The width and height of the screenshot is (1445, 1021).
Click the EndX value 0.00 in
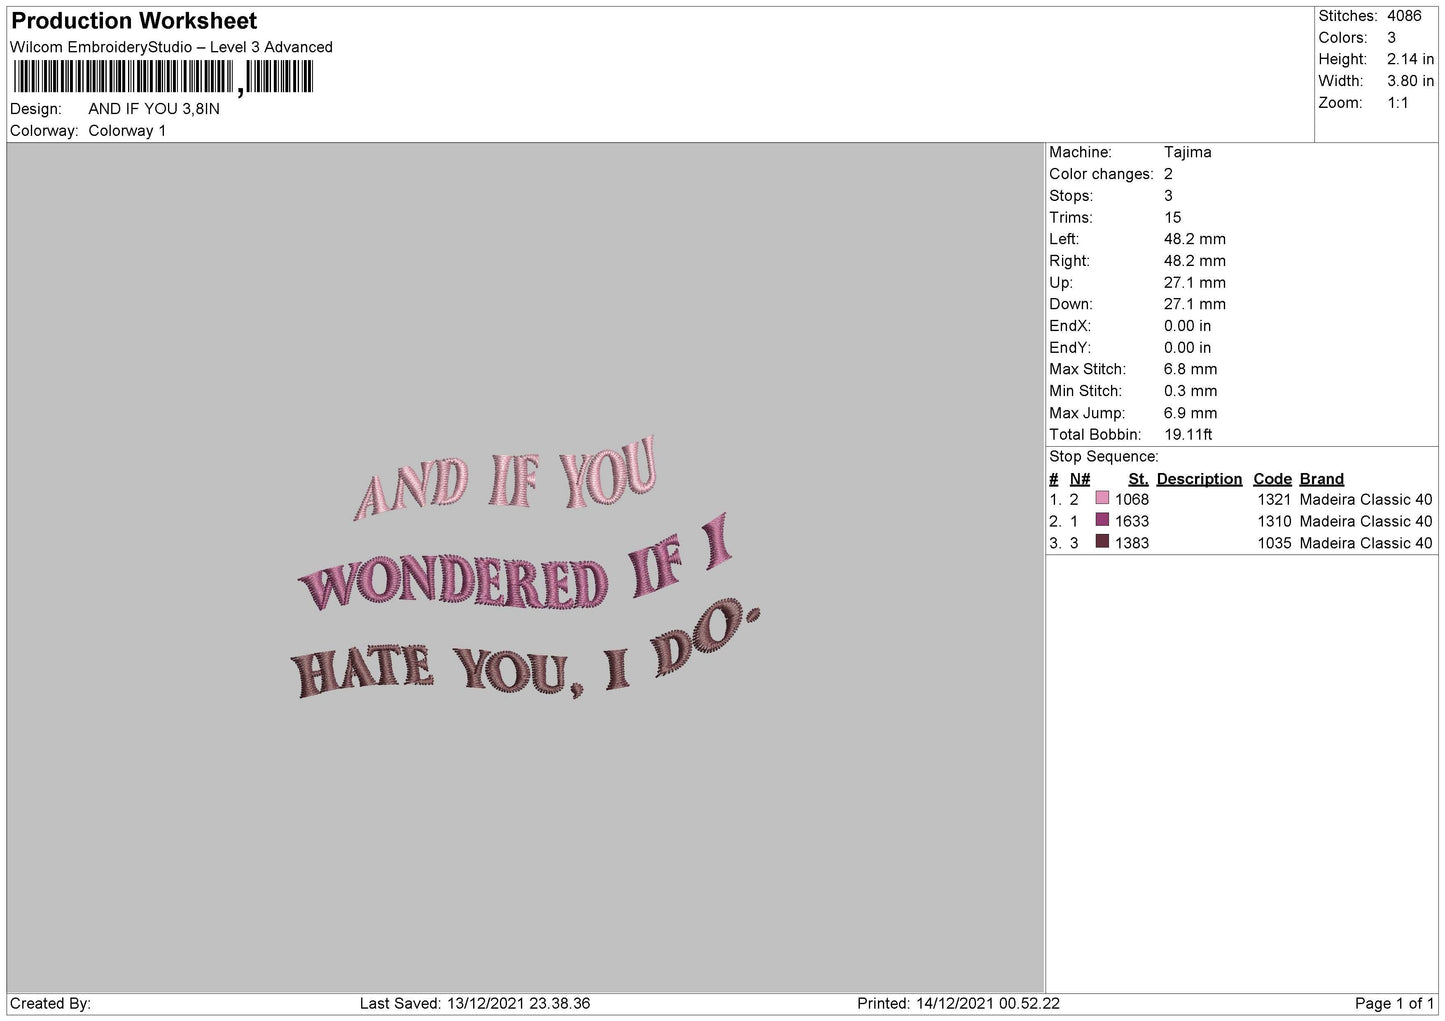pos(1187,326)
